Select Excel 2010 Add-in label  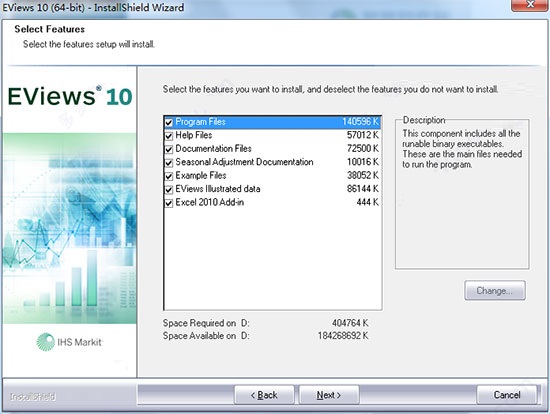point(209,202)
